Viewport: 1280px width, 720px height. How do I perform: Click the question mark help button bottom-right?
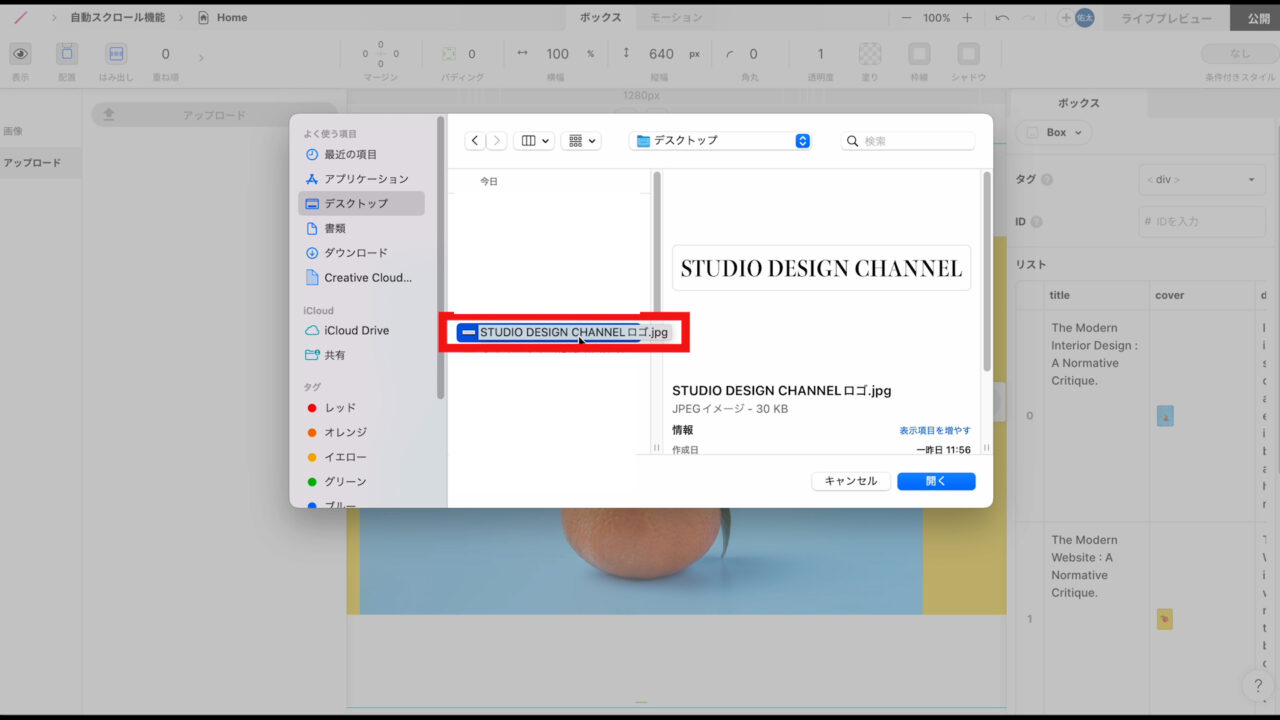coord(1257,686)
